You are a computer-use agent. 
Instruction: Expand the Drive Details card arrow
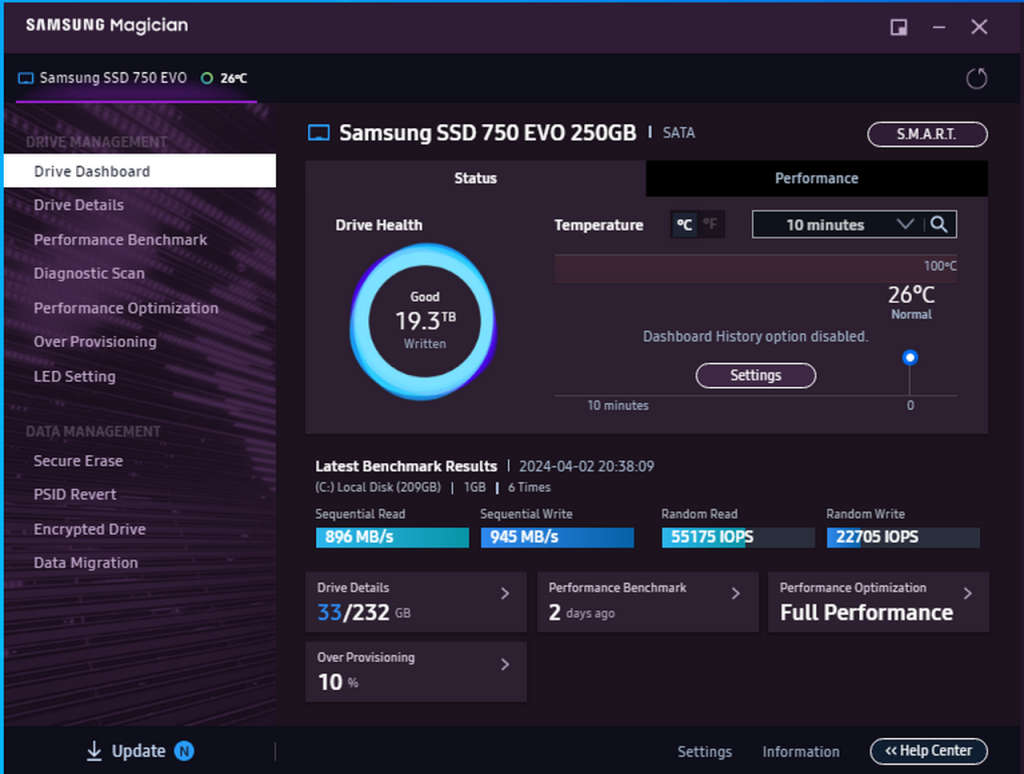pyautogui.click(x=505, y=593)
